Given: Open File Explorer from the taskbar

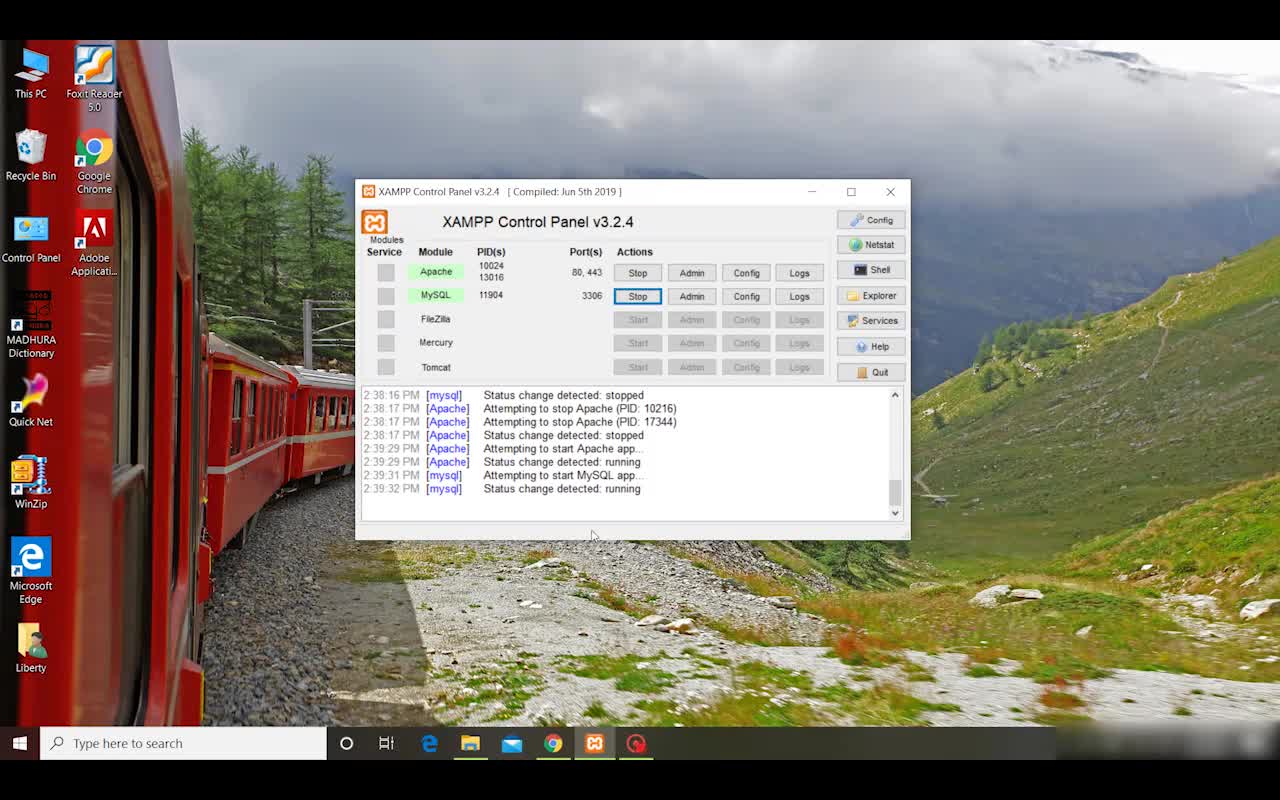Looking at the screenshot, I should click(x=470, y=743).
